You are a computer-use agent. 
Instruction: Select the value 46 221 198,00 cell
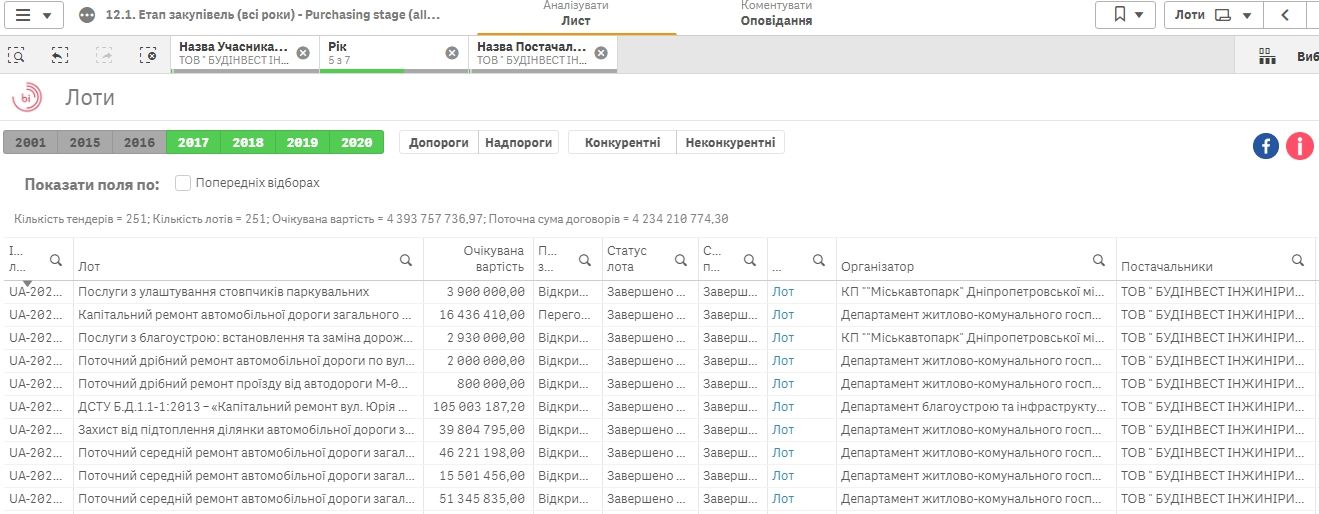point(478,453)
